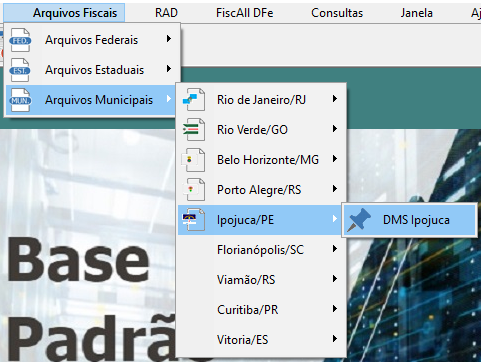Click the FED. document icon
Viewport: 481px width, 362px height.
point(20,40)
